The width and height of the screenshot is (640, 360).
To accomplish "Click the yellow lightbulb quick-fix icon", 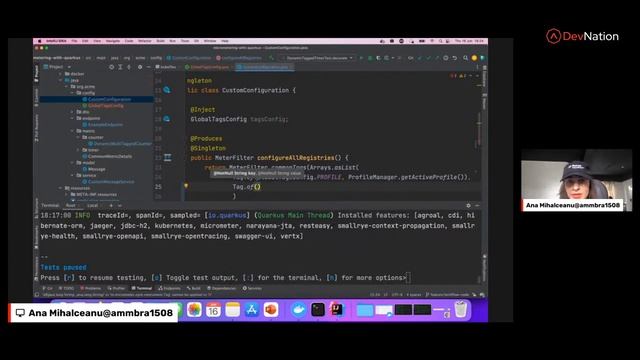I will click(186, 186).
